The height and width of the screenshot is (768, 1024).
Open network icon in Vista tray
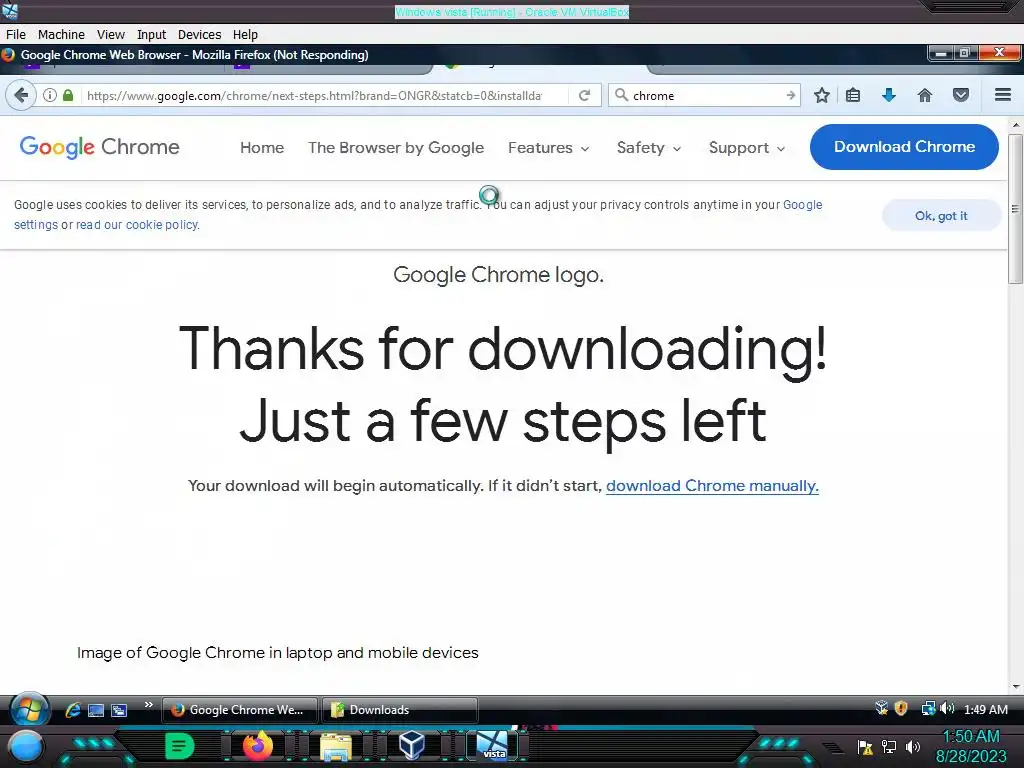[927, 709]
